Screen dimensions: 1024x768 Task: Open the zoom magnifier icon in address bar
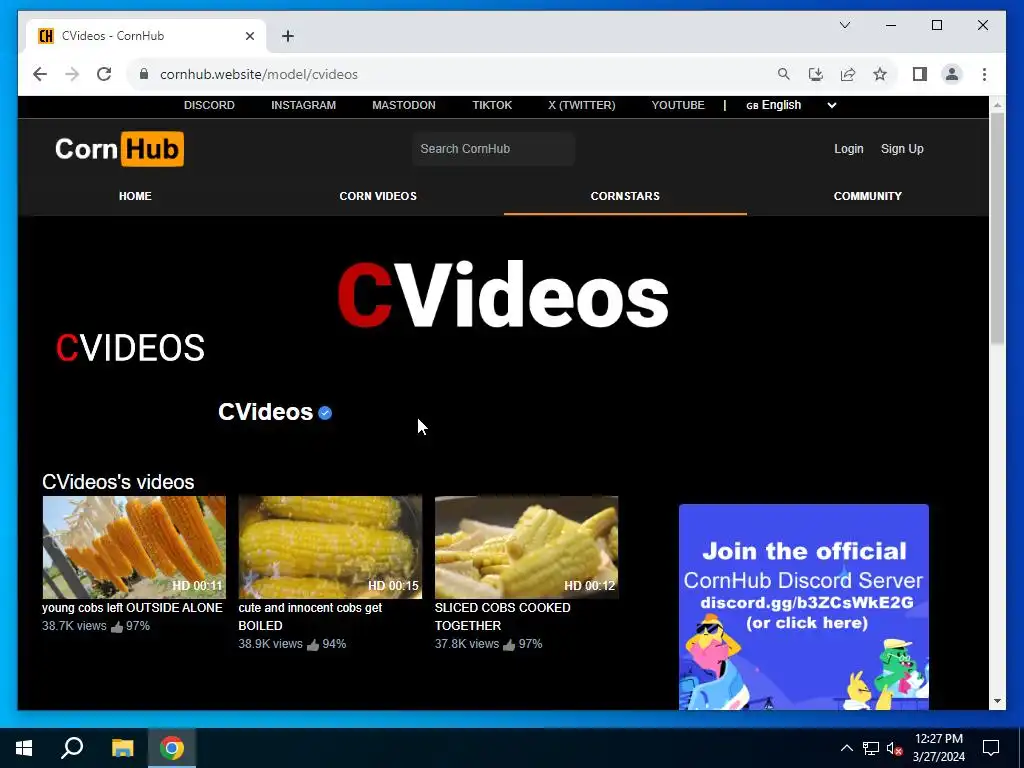click(x=784, y=74)
